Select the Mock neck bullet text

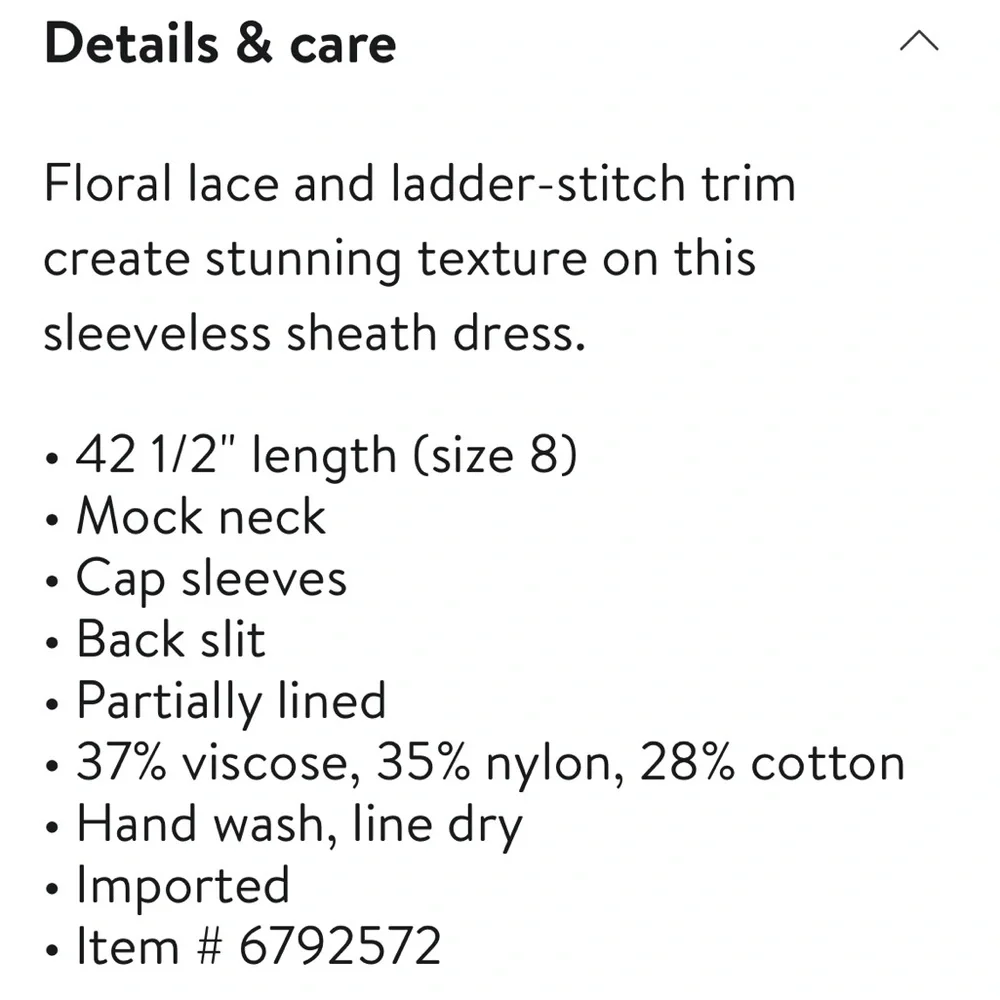201,517
